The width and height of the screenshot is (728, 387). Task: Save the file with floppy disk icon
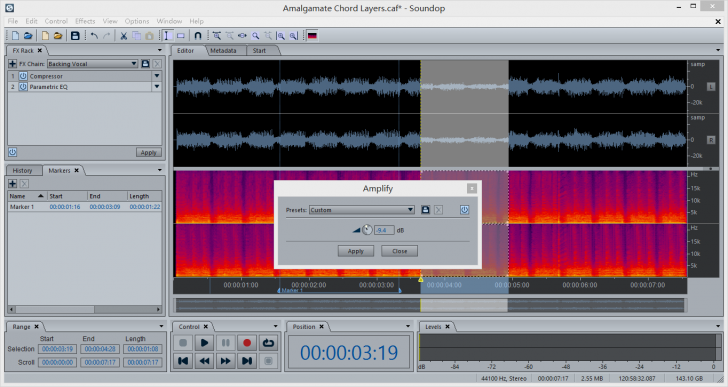click(x=75, y=36)
